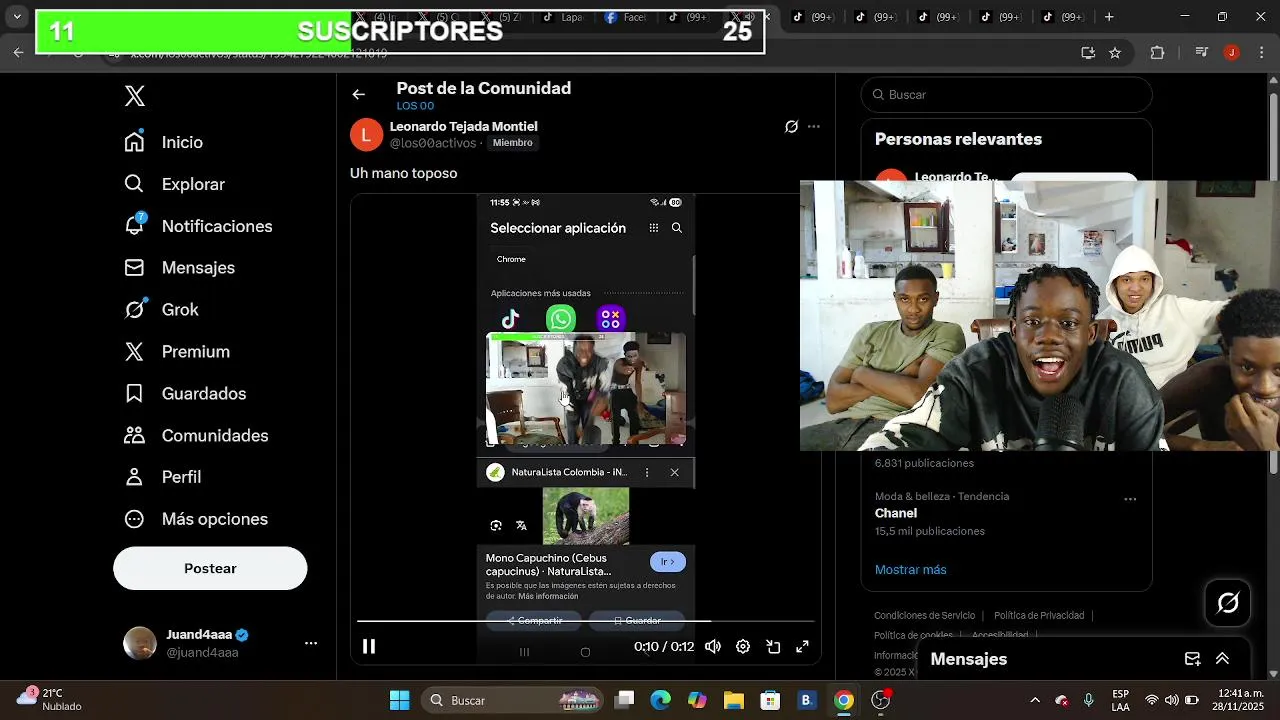Open Leonardo Tejada Montiel profile avatar
The image size is (1280, 720).
coord(366,134)
